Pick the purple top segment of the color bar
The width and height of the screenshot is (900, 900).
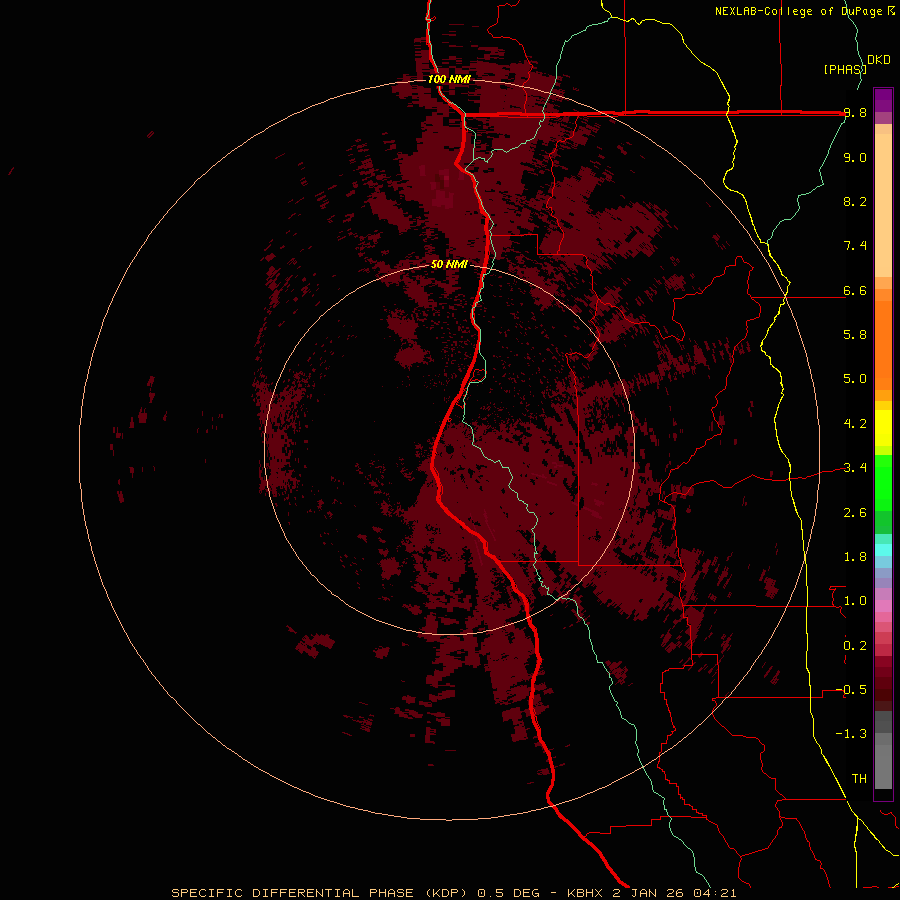(x=883, y=99)
